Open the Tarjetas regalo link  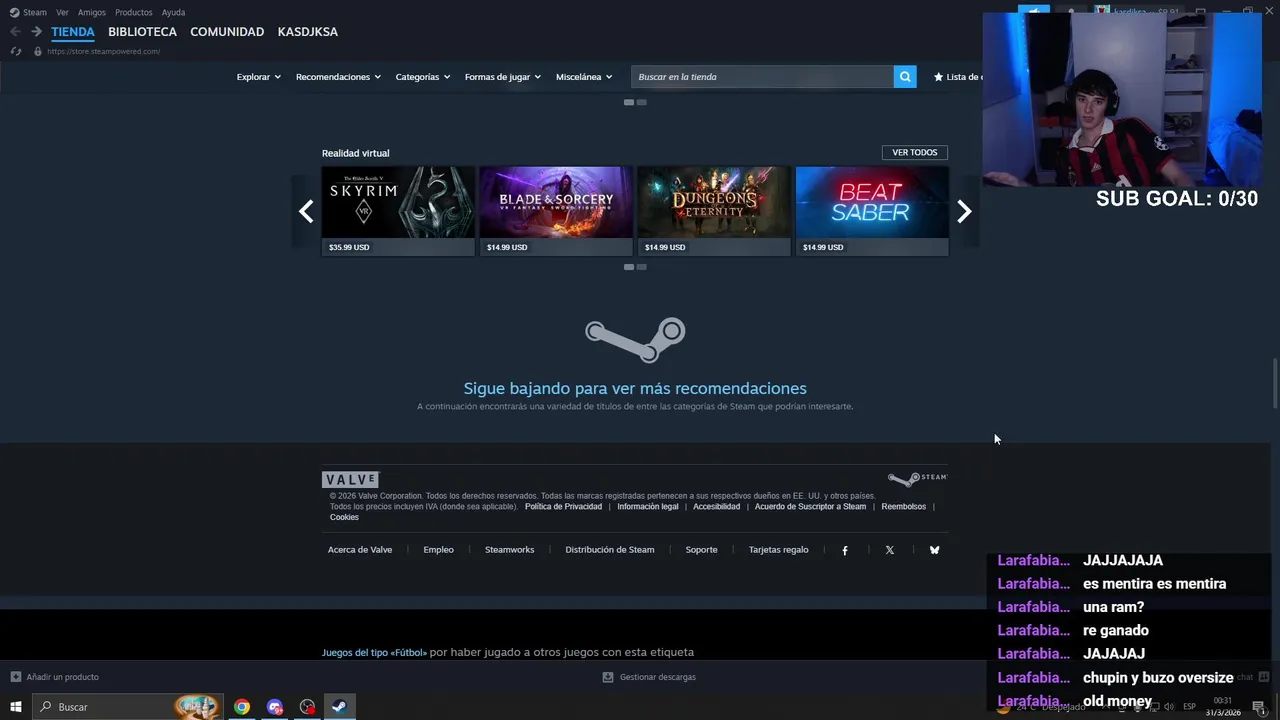coord(779,550)
